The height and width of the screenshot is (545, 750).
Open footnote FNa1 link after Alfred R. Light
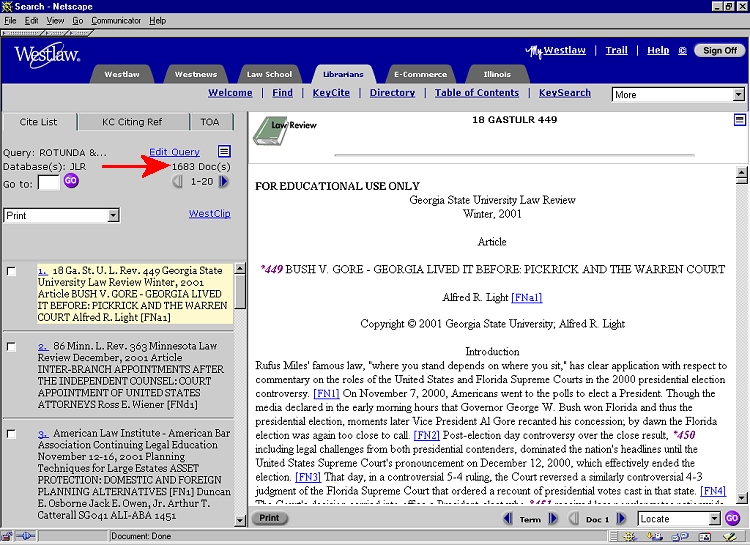coord(526,298)
